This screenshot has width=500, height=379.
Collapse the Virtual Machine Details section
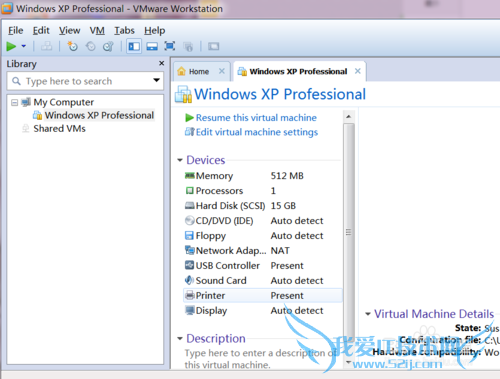(x=368, y=314)
